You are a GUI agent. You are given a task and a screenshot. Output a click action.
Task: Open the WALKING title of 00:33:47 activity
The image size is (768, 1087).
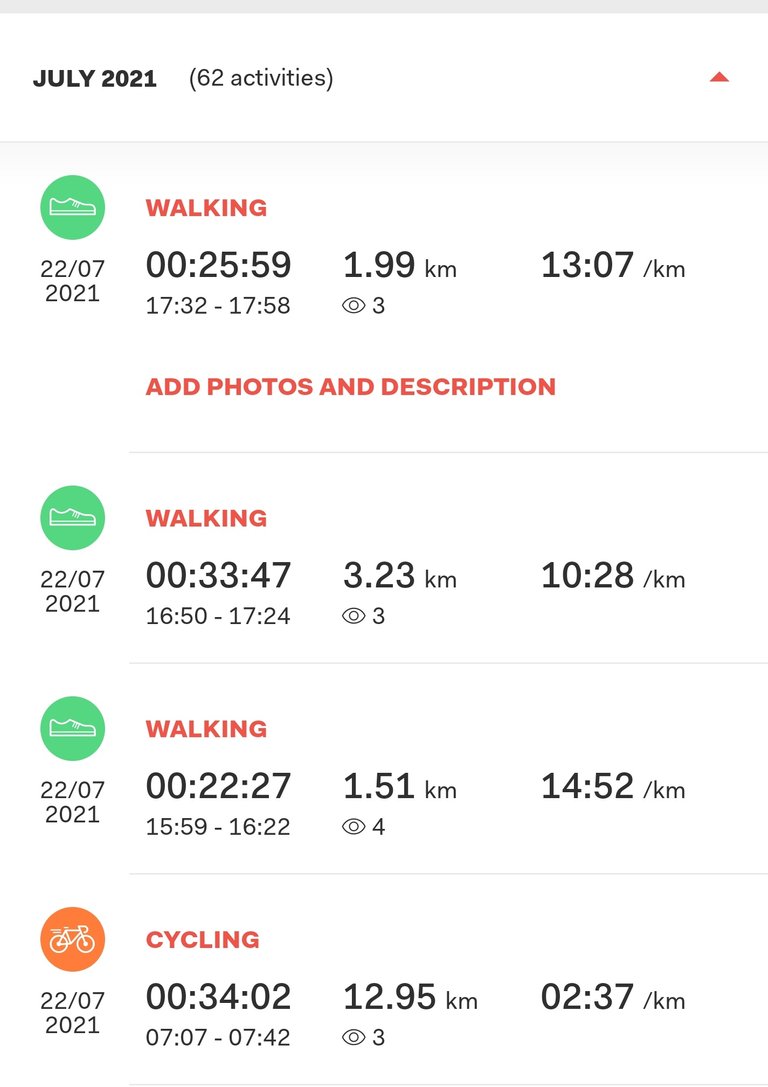coord(206,519)
